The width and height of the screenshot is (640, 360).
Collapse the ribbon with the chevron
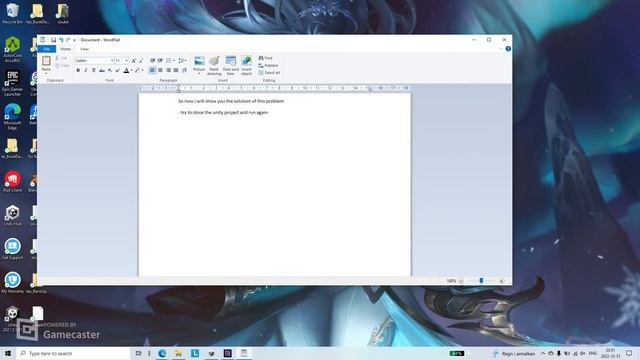point(501,49)
